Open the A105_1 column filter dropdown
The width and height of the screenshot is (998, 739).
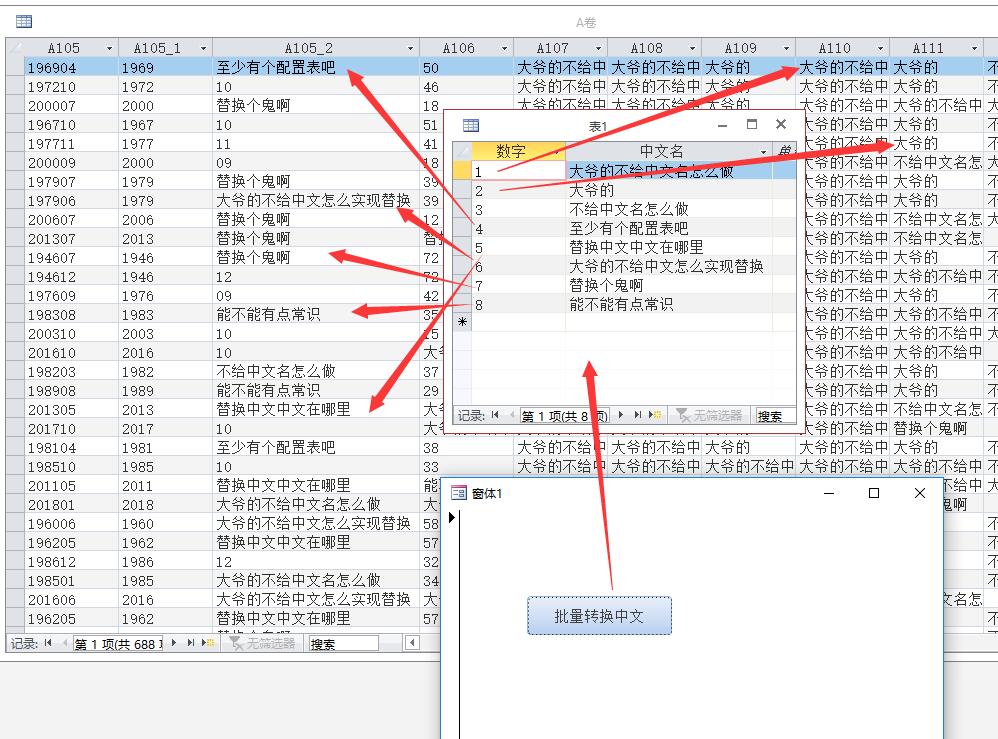pyautogui.click(x=203, y=48)
